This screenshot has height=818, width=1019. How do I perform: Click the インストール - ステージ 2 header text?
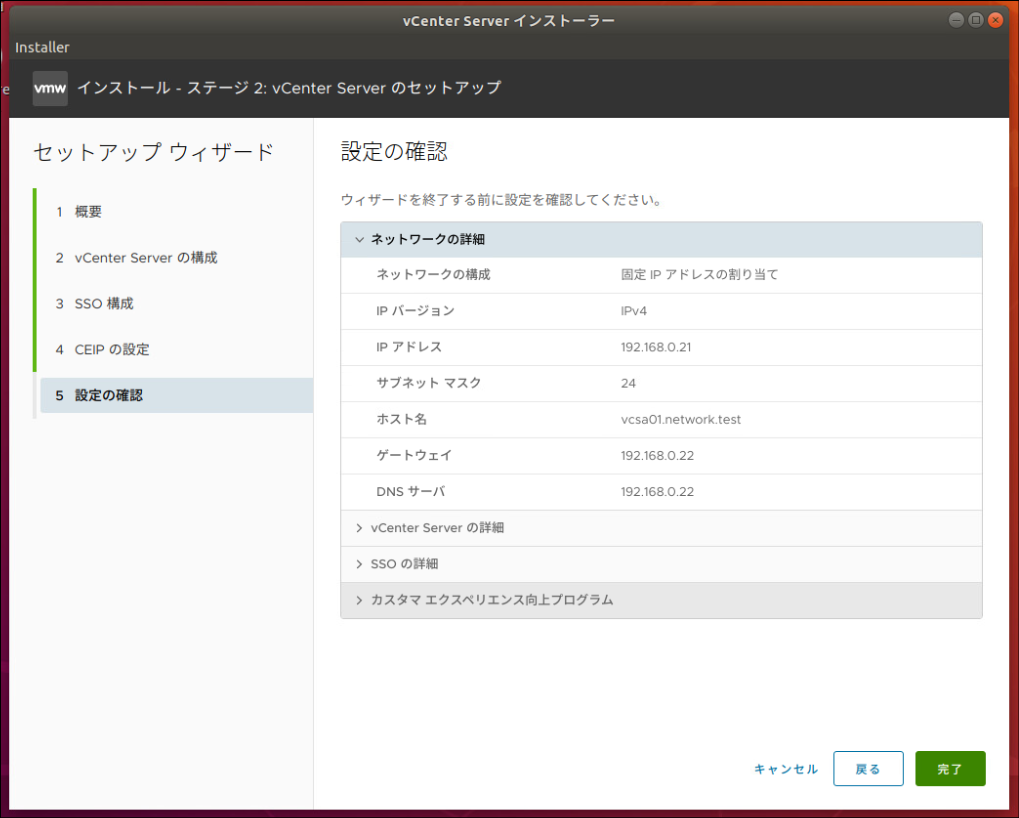click(289, 88)
